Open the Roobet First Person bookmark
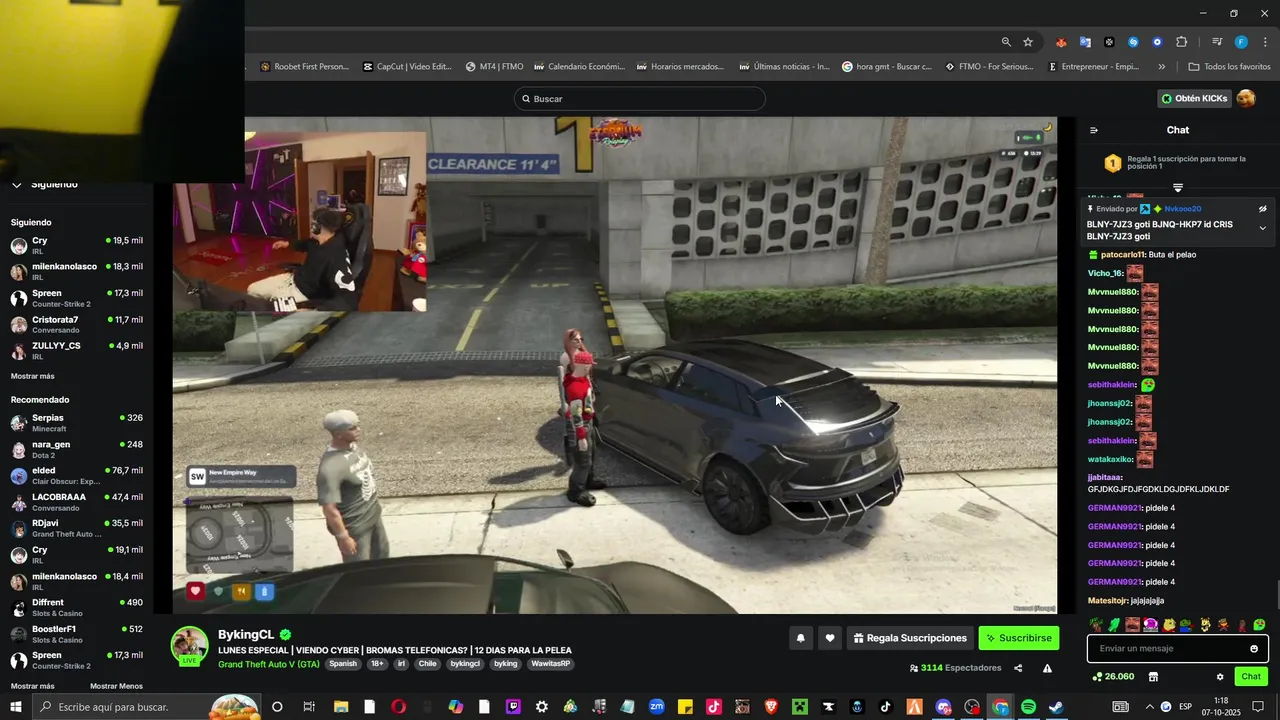 [x=304, y=67]
